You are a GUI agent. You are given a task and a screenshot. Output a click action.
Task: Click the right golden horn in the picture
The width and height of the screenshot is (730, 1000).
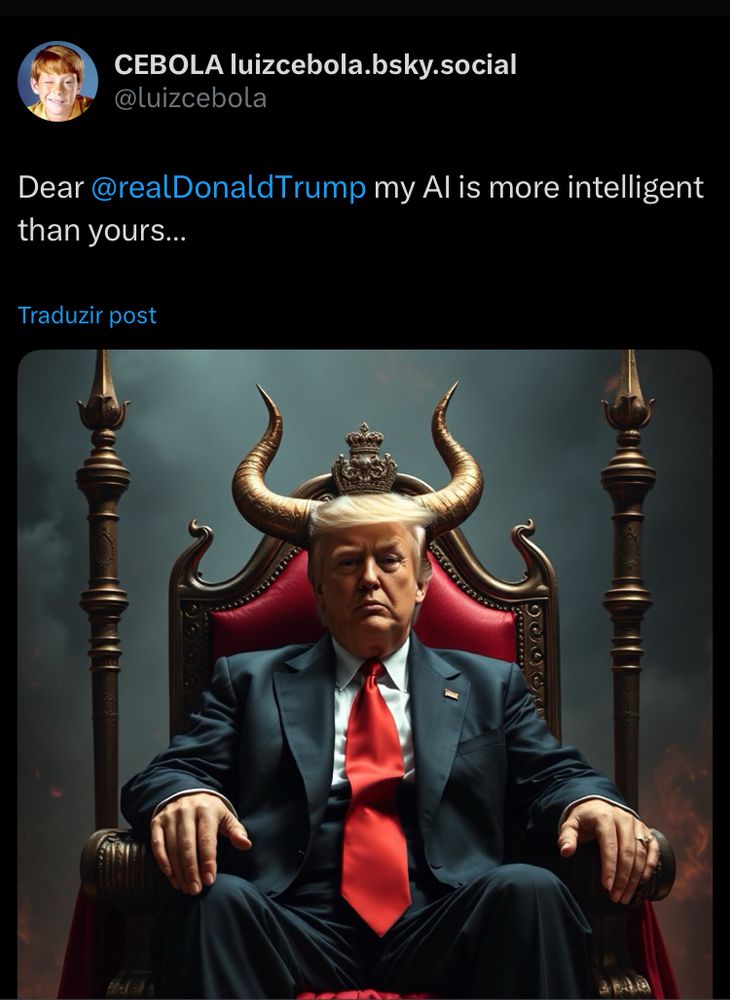point(456,472)
